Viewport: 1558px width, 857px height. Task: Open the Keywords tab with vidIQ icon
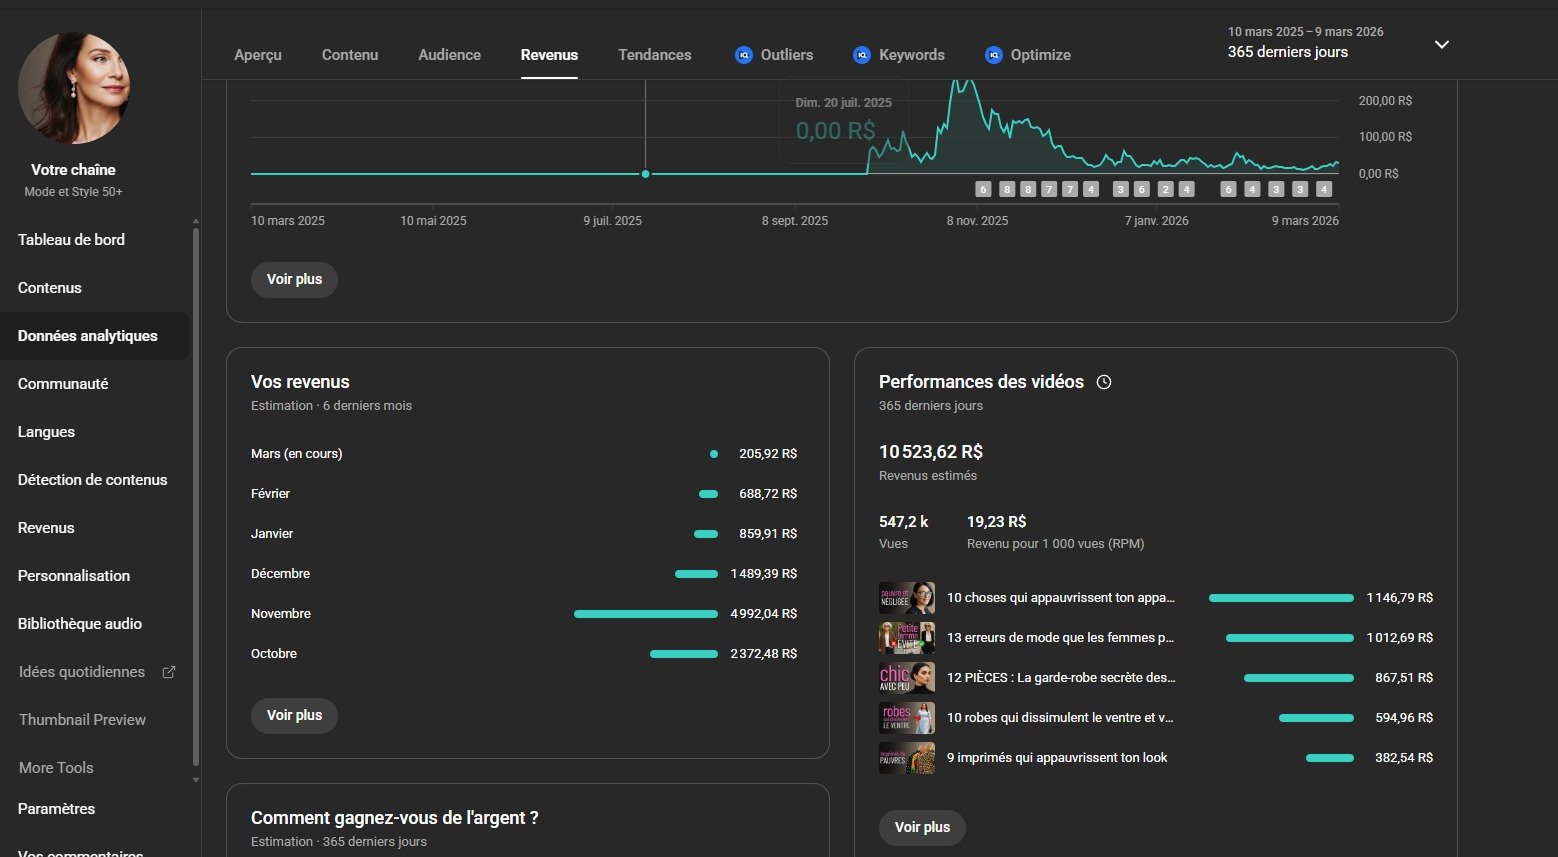[898, 55]
